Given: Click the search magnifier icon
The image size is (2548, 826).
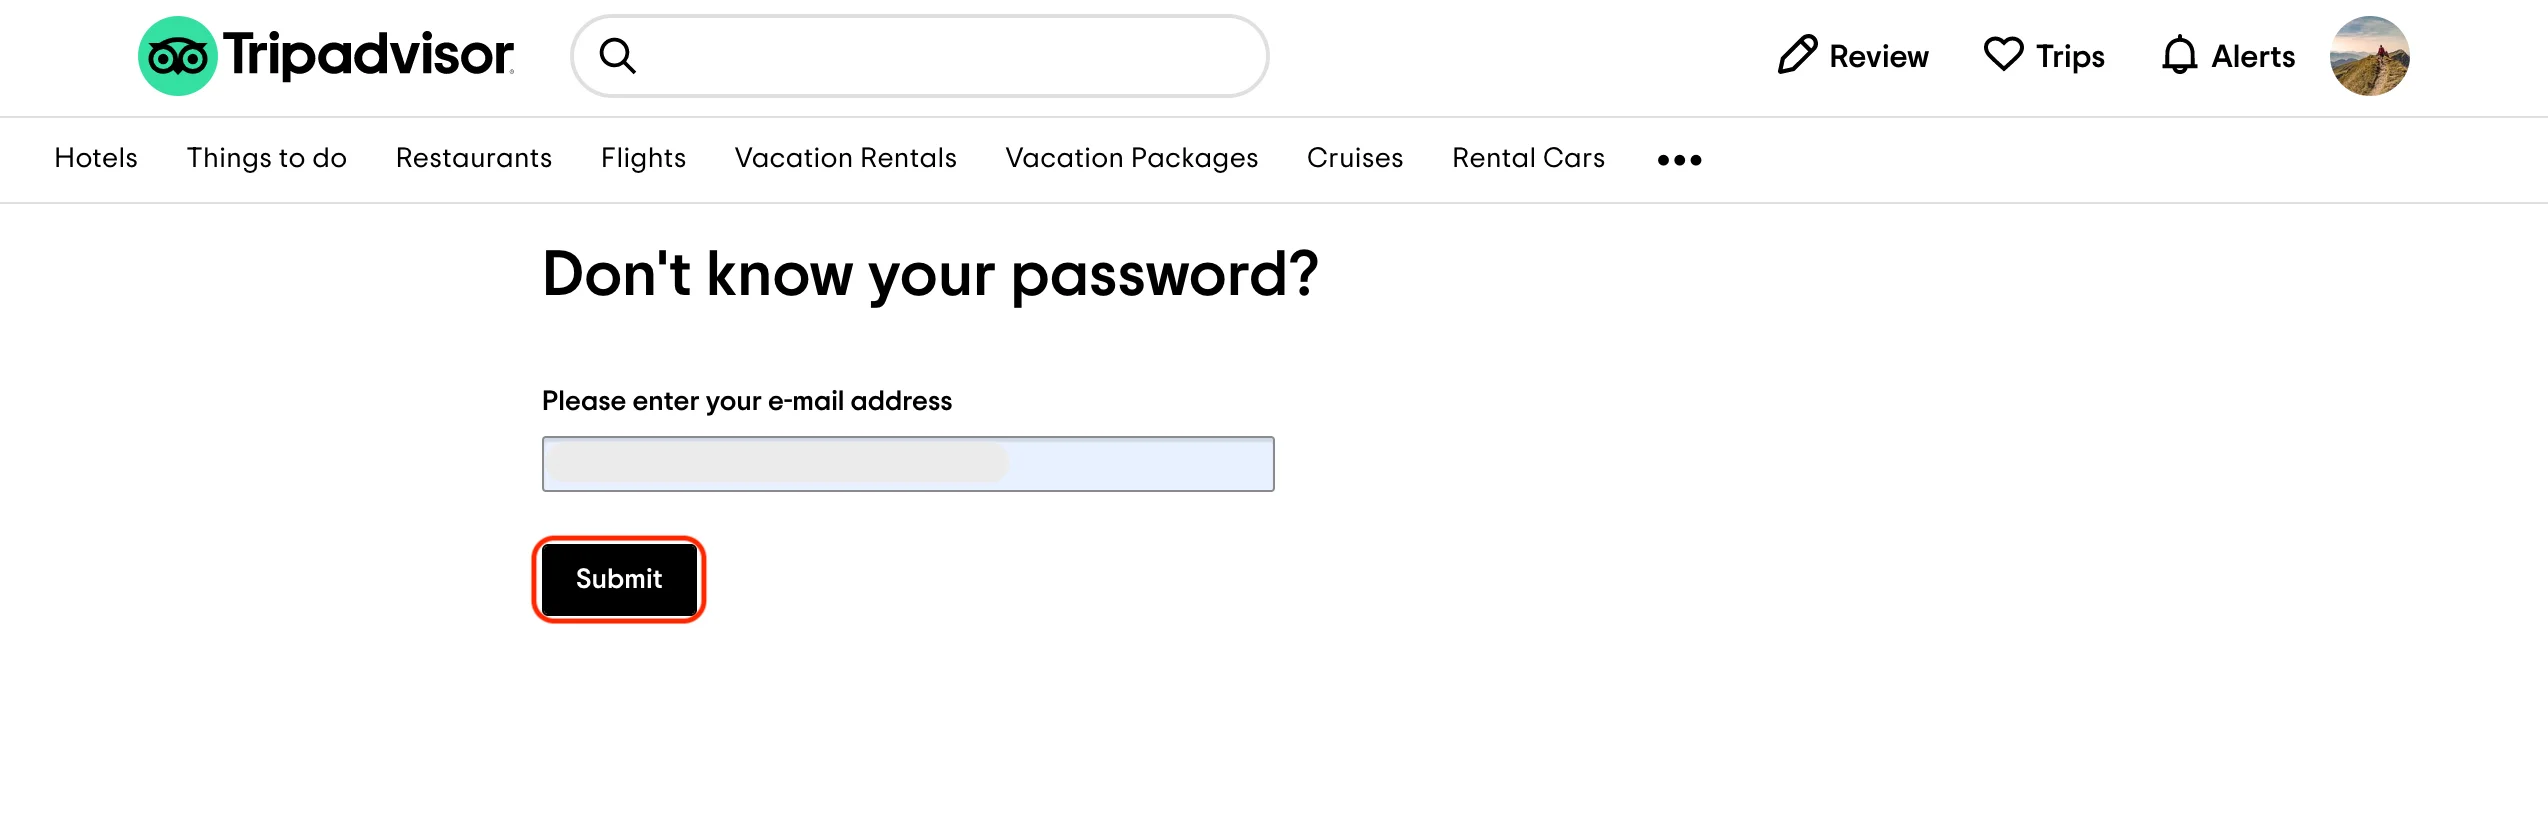Looking at the screenshot, I should click(x=617, y=56).
